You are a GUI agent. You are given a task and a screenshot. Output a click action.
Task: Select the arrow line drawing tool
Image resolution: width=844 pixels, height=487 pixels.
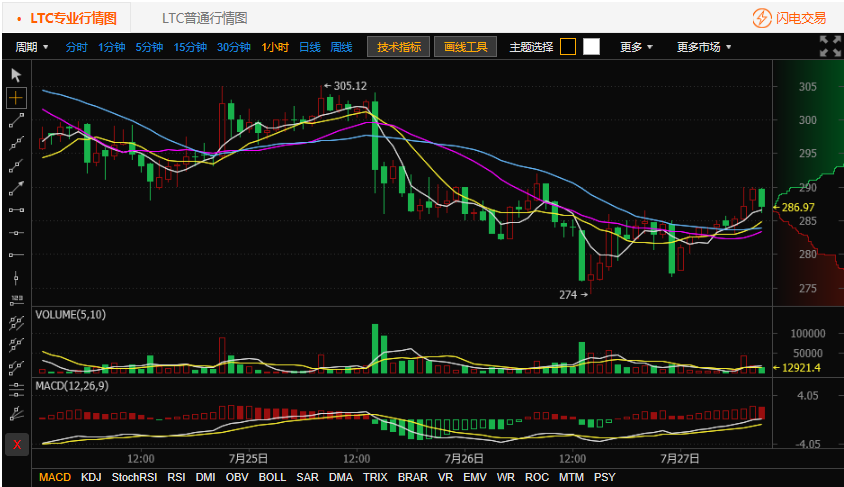(x=16, y=188)
